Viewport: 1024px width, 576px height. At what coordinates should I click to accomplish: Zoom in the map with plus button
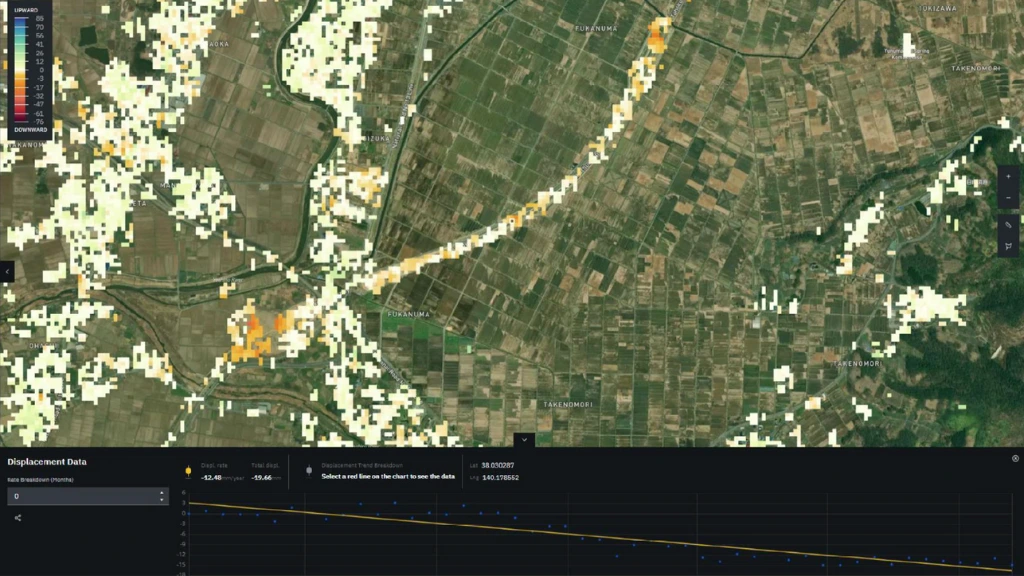click(1008, 176)
